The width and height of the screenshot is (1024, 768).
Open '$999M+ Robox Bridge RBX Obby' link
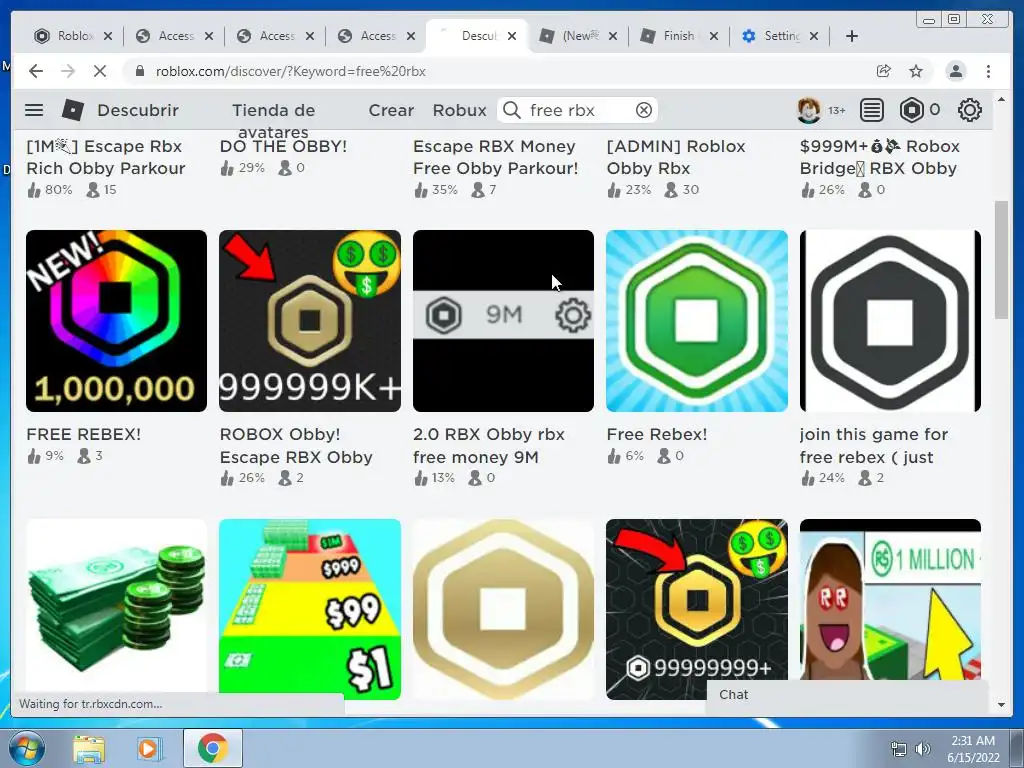[880, 157]
